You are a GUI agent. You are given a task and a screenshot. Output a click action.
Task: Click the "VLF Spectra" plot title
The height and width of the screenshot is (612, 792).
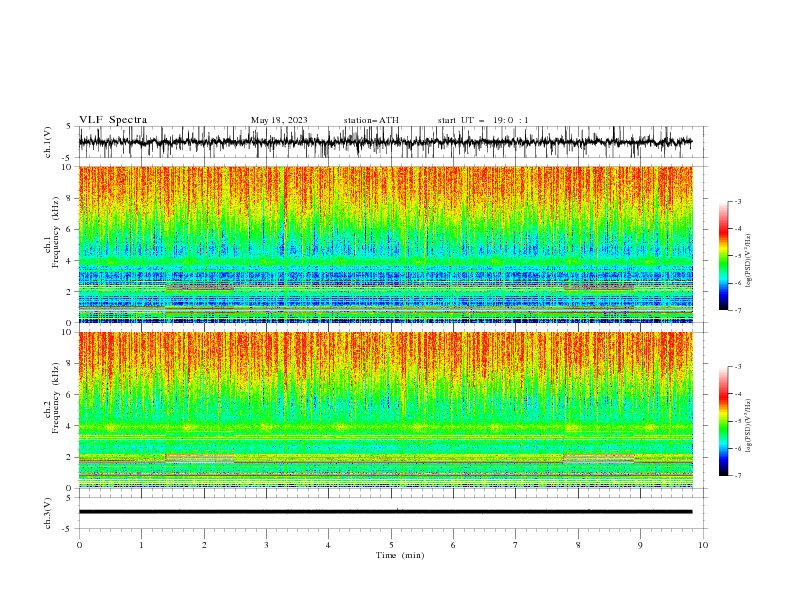(113, 120)
